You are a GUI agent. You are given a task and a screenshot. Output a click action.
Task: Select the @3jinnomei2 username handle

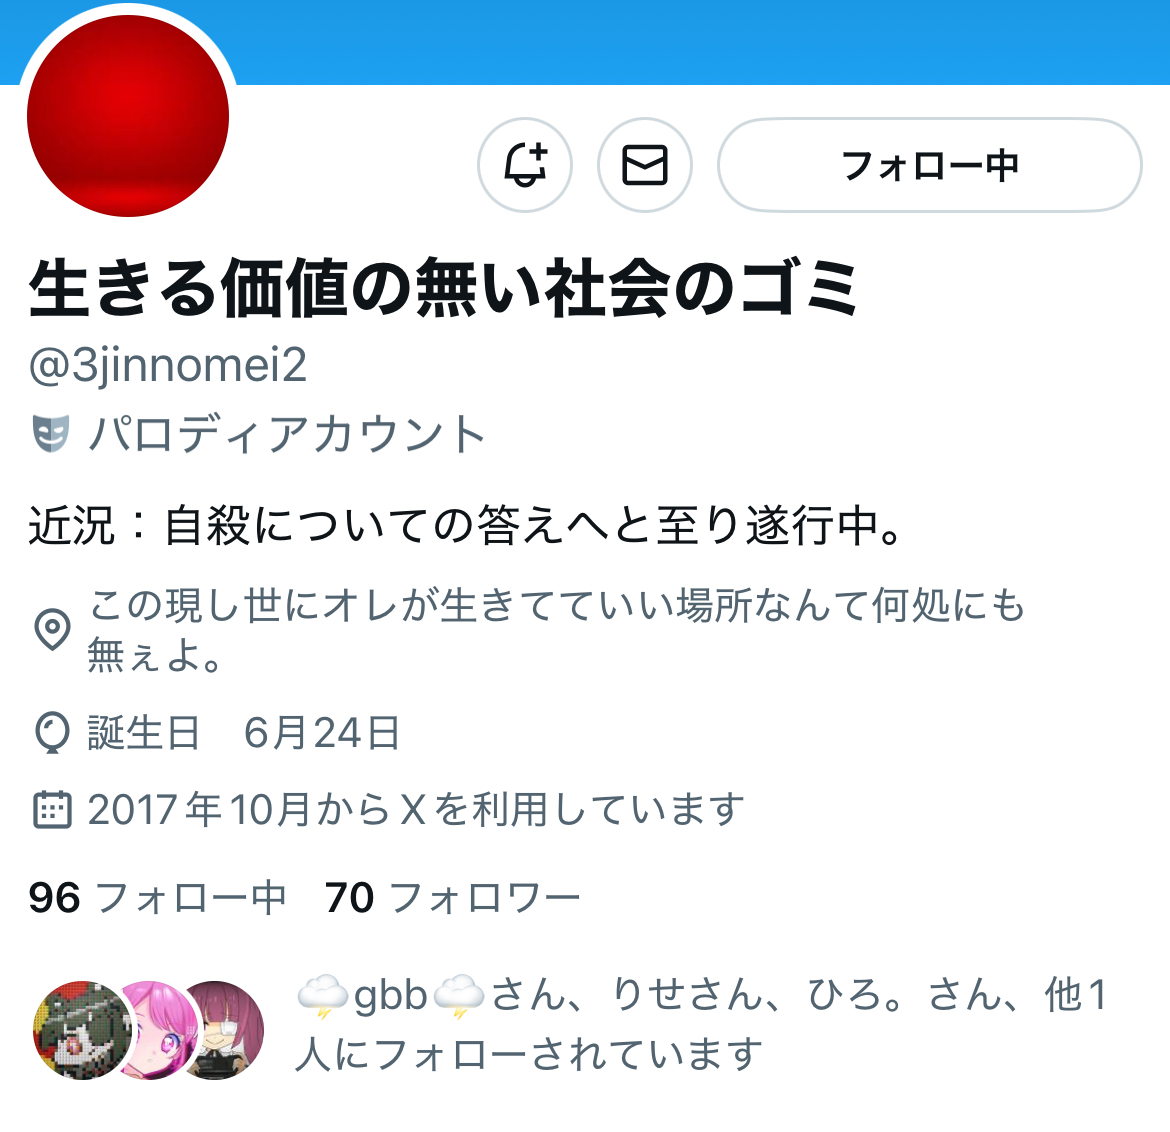coord(168,365)
